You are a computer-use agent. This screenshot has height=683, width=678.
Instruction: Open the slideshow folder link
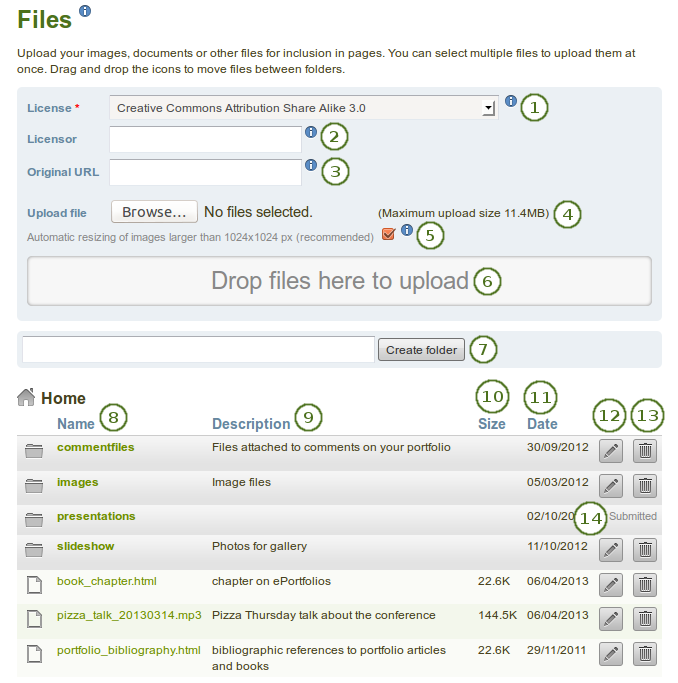86,547
